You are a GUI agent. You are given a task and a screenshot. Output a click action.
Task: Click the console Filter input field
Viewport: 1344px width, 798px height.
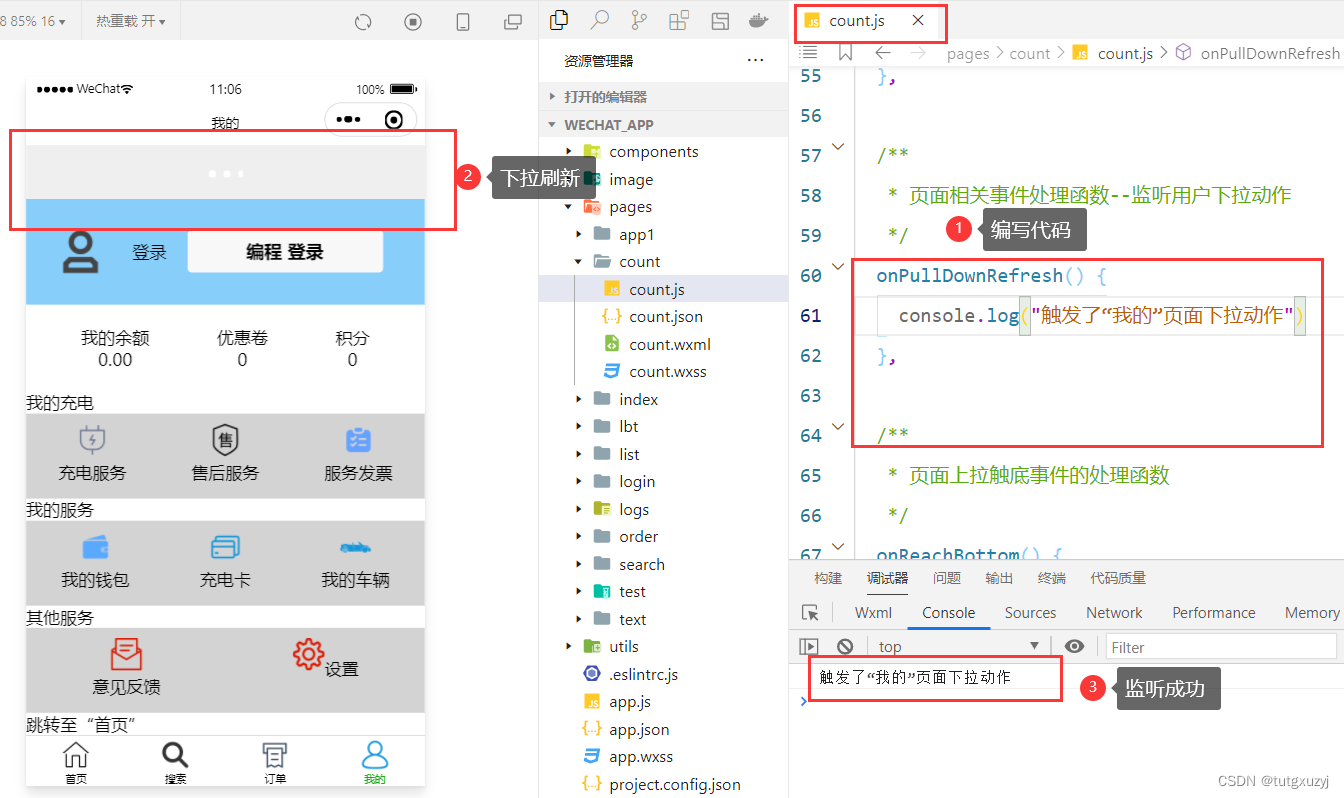point(1220,647)
